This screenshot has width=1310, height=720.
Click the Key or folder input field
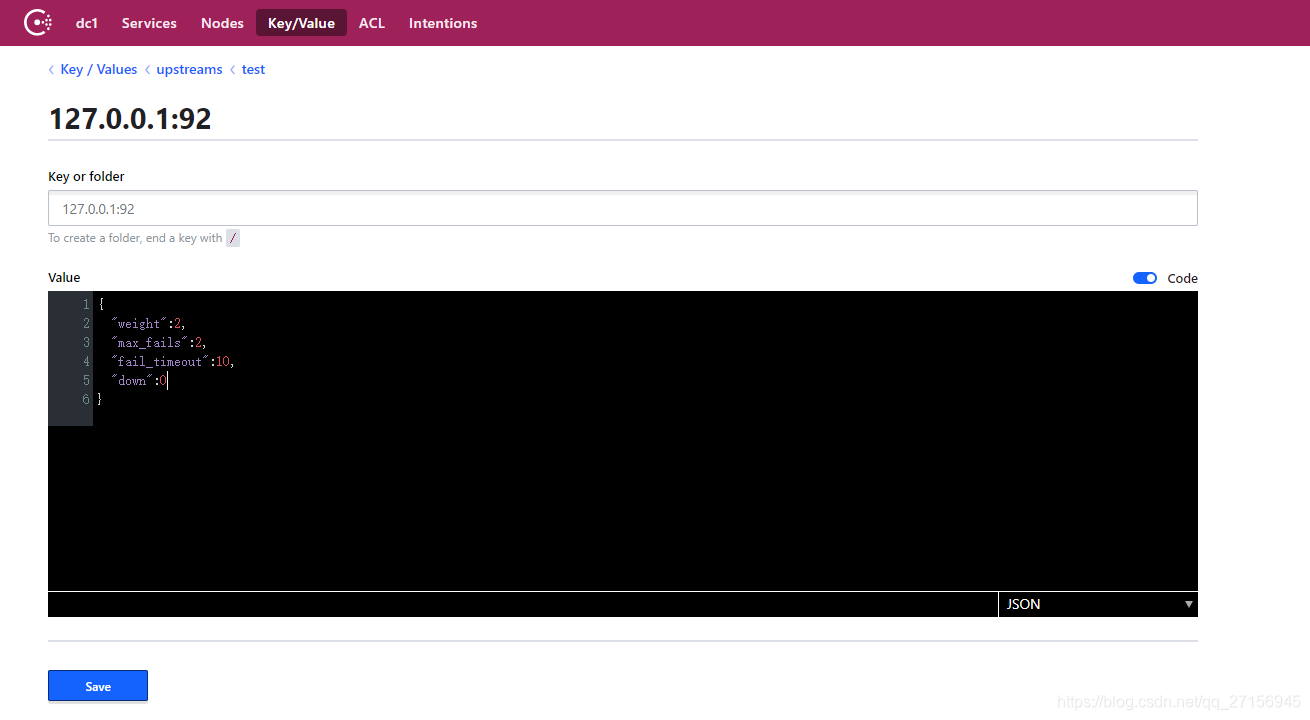tap(622, 209)
